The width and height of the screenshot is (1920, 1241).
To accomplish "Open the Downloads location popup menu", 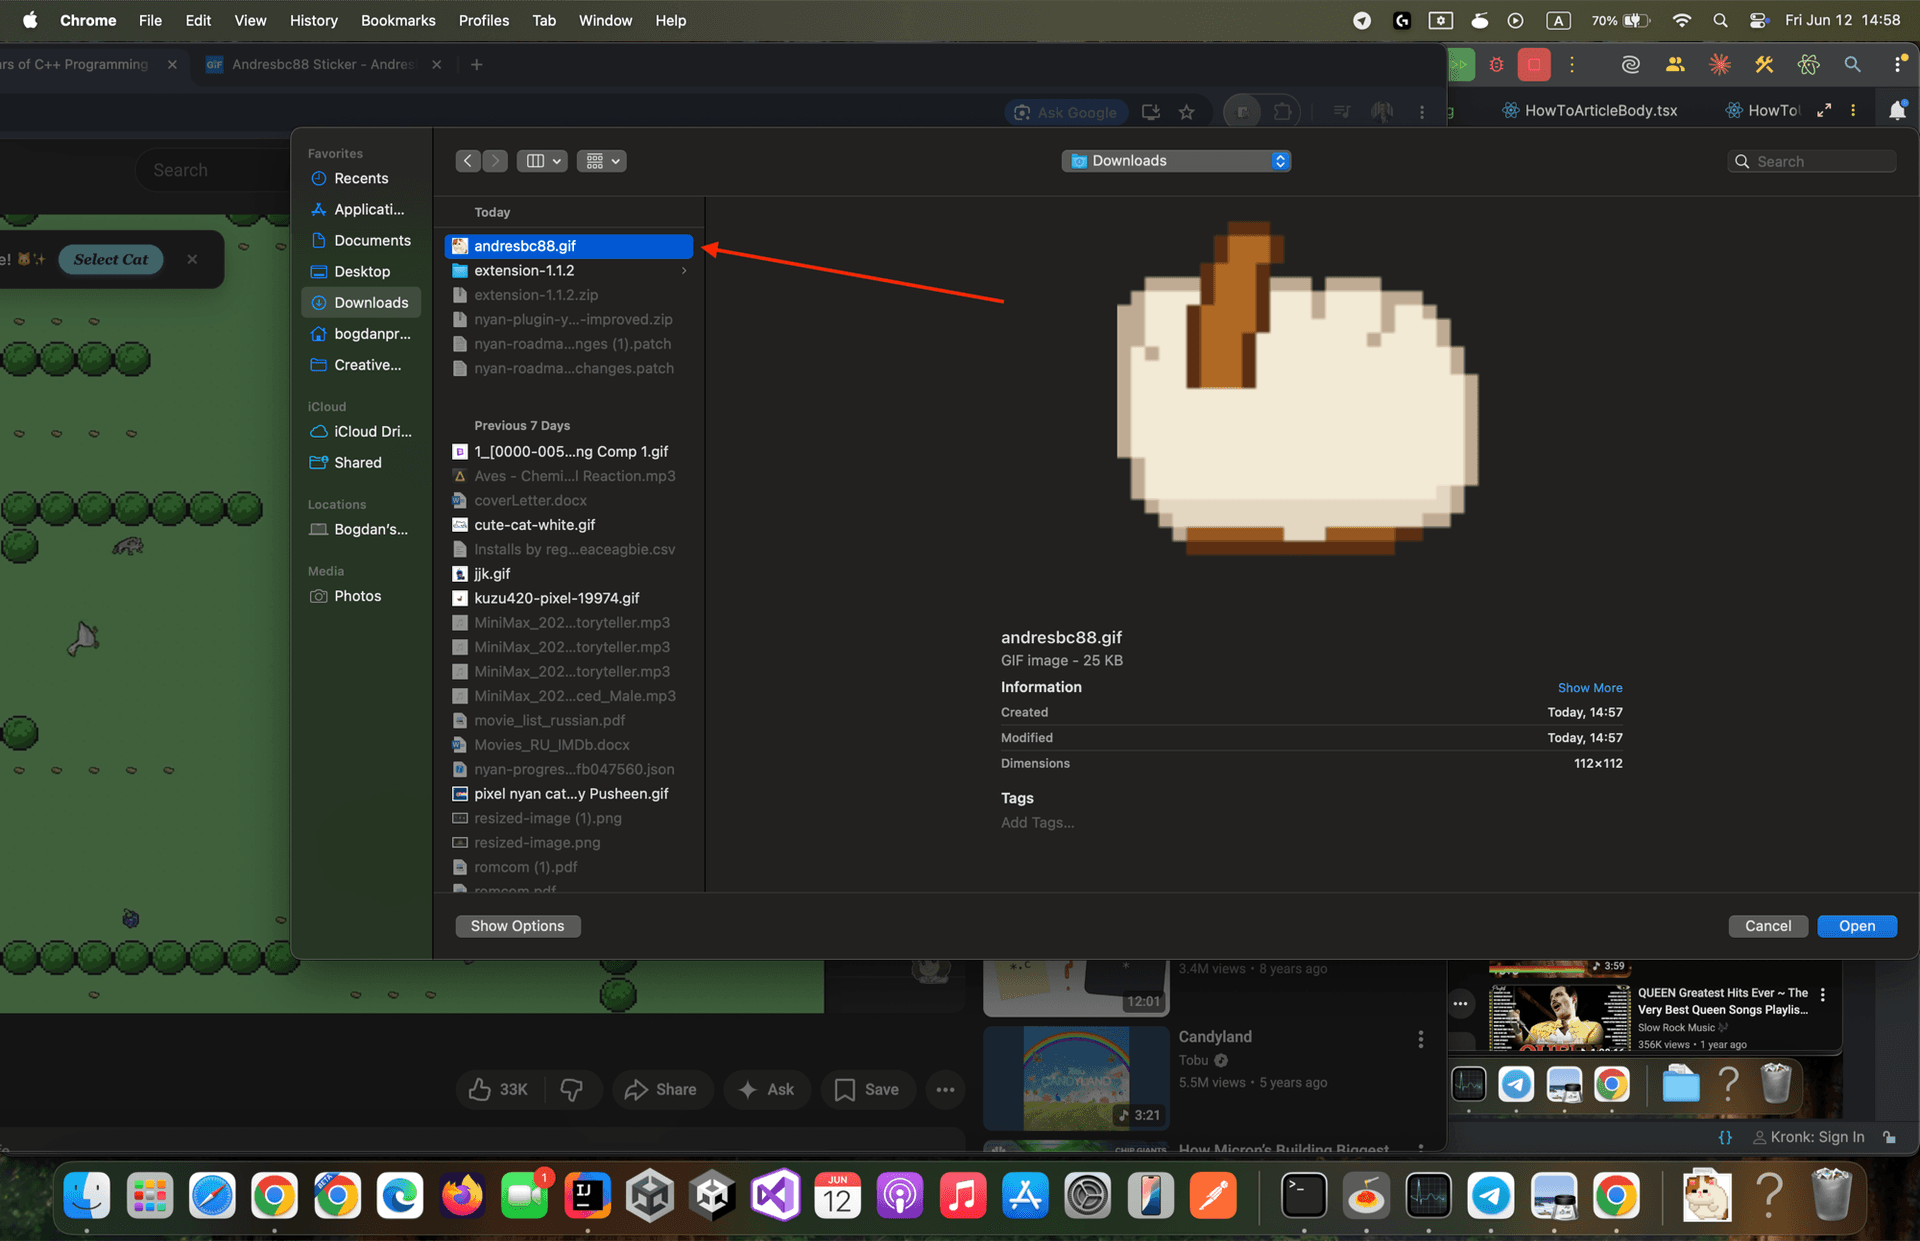I will [1176, 161].
